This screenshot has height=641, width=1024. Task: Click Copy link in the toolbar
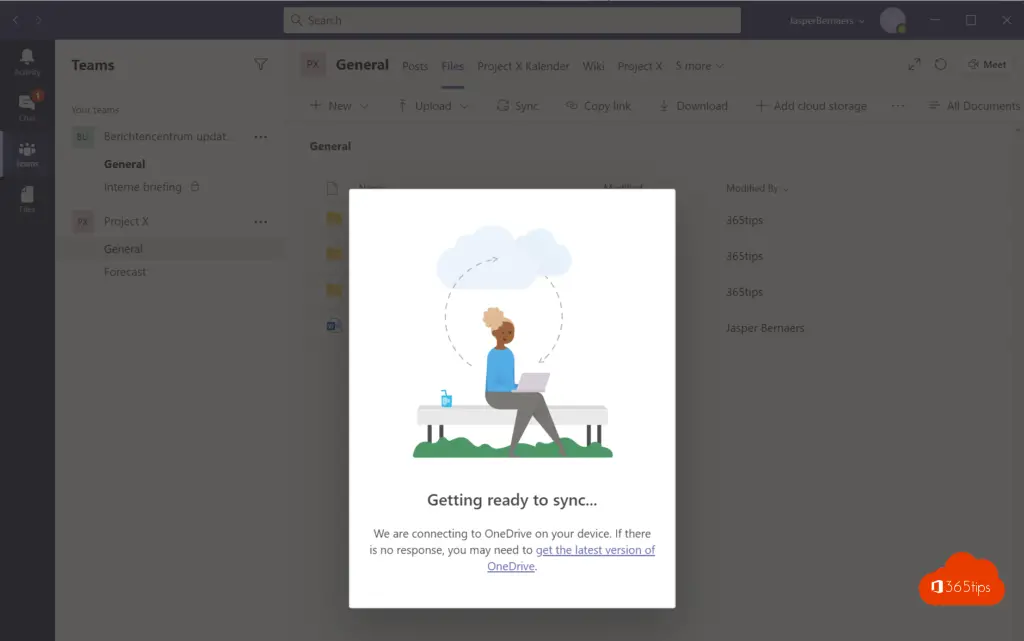(598, 106)
